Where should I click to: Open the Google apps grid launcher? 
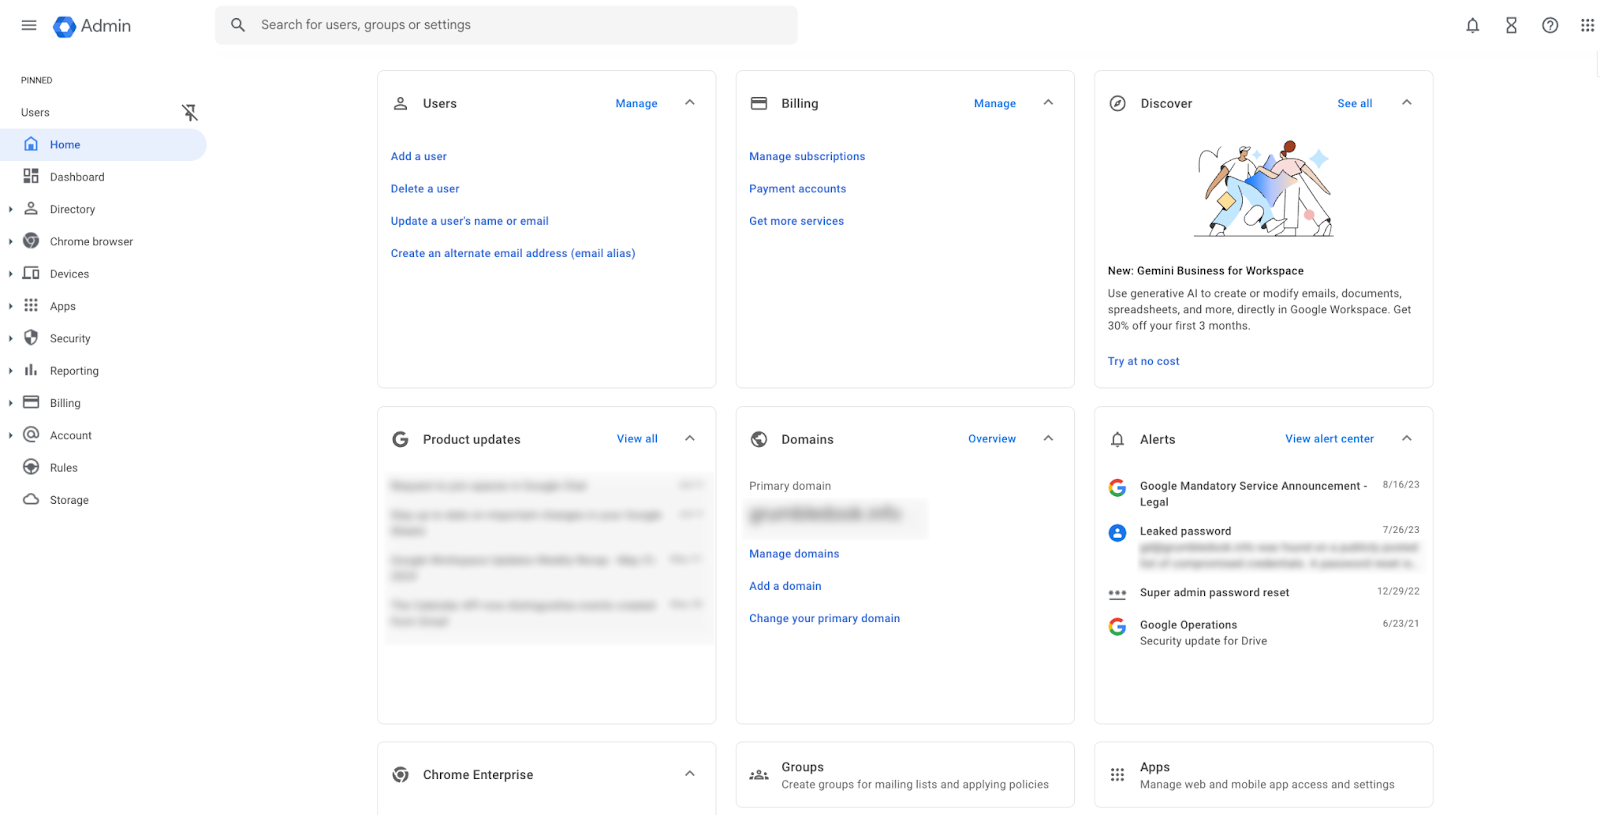click(x=1588, y=26)
